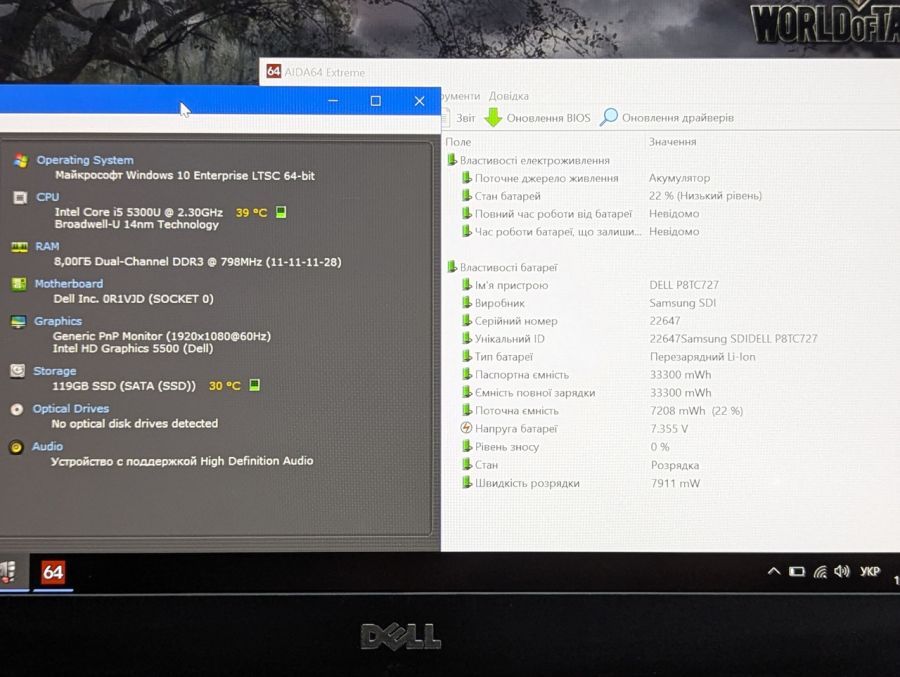Switch the УКР input language indicator
900x677 pixels.
click(x=870, y=571)
